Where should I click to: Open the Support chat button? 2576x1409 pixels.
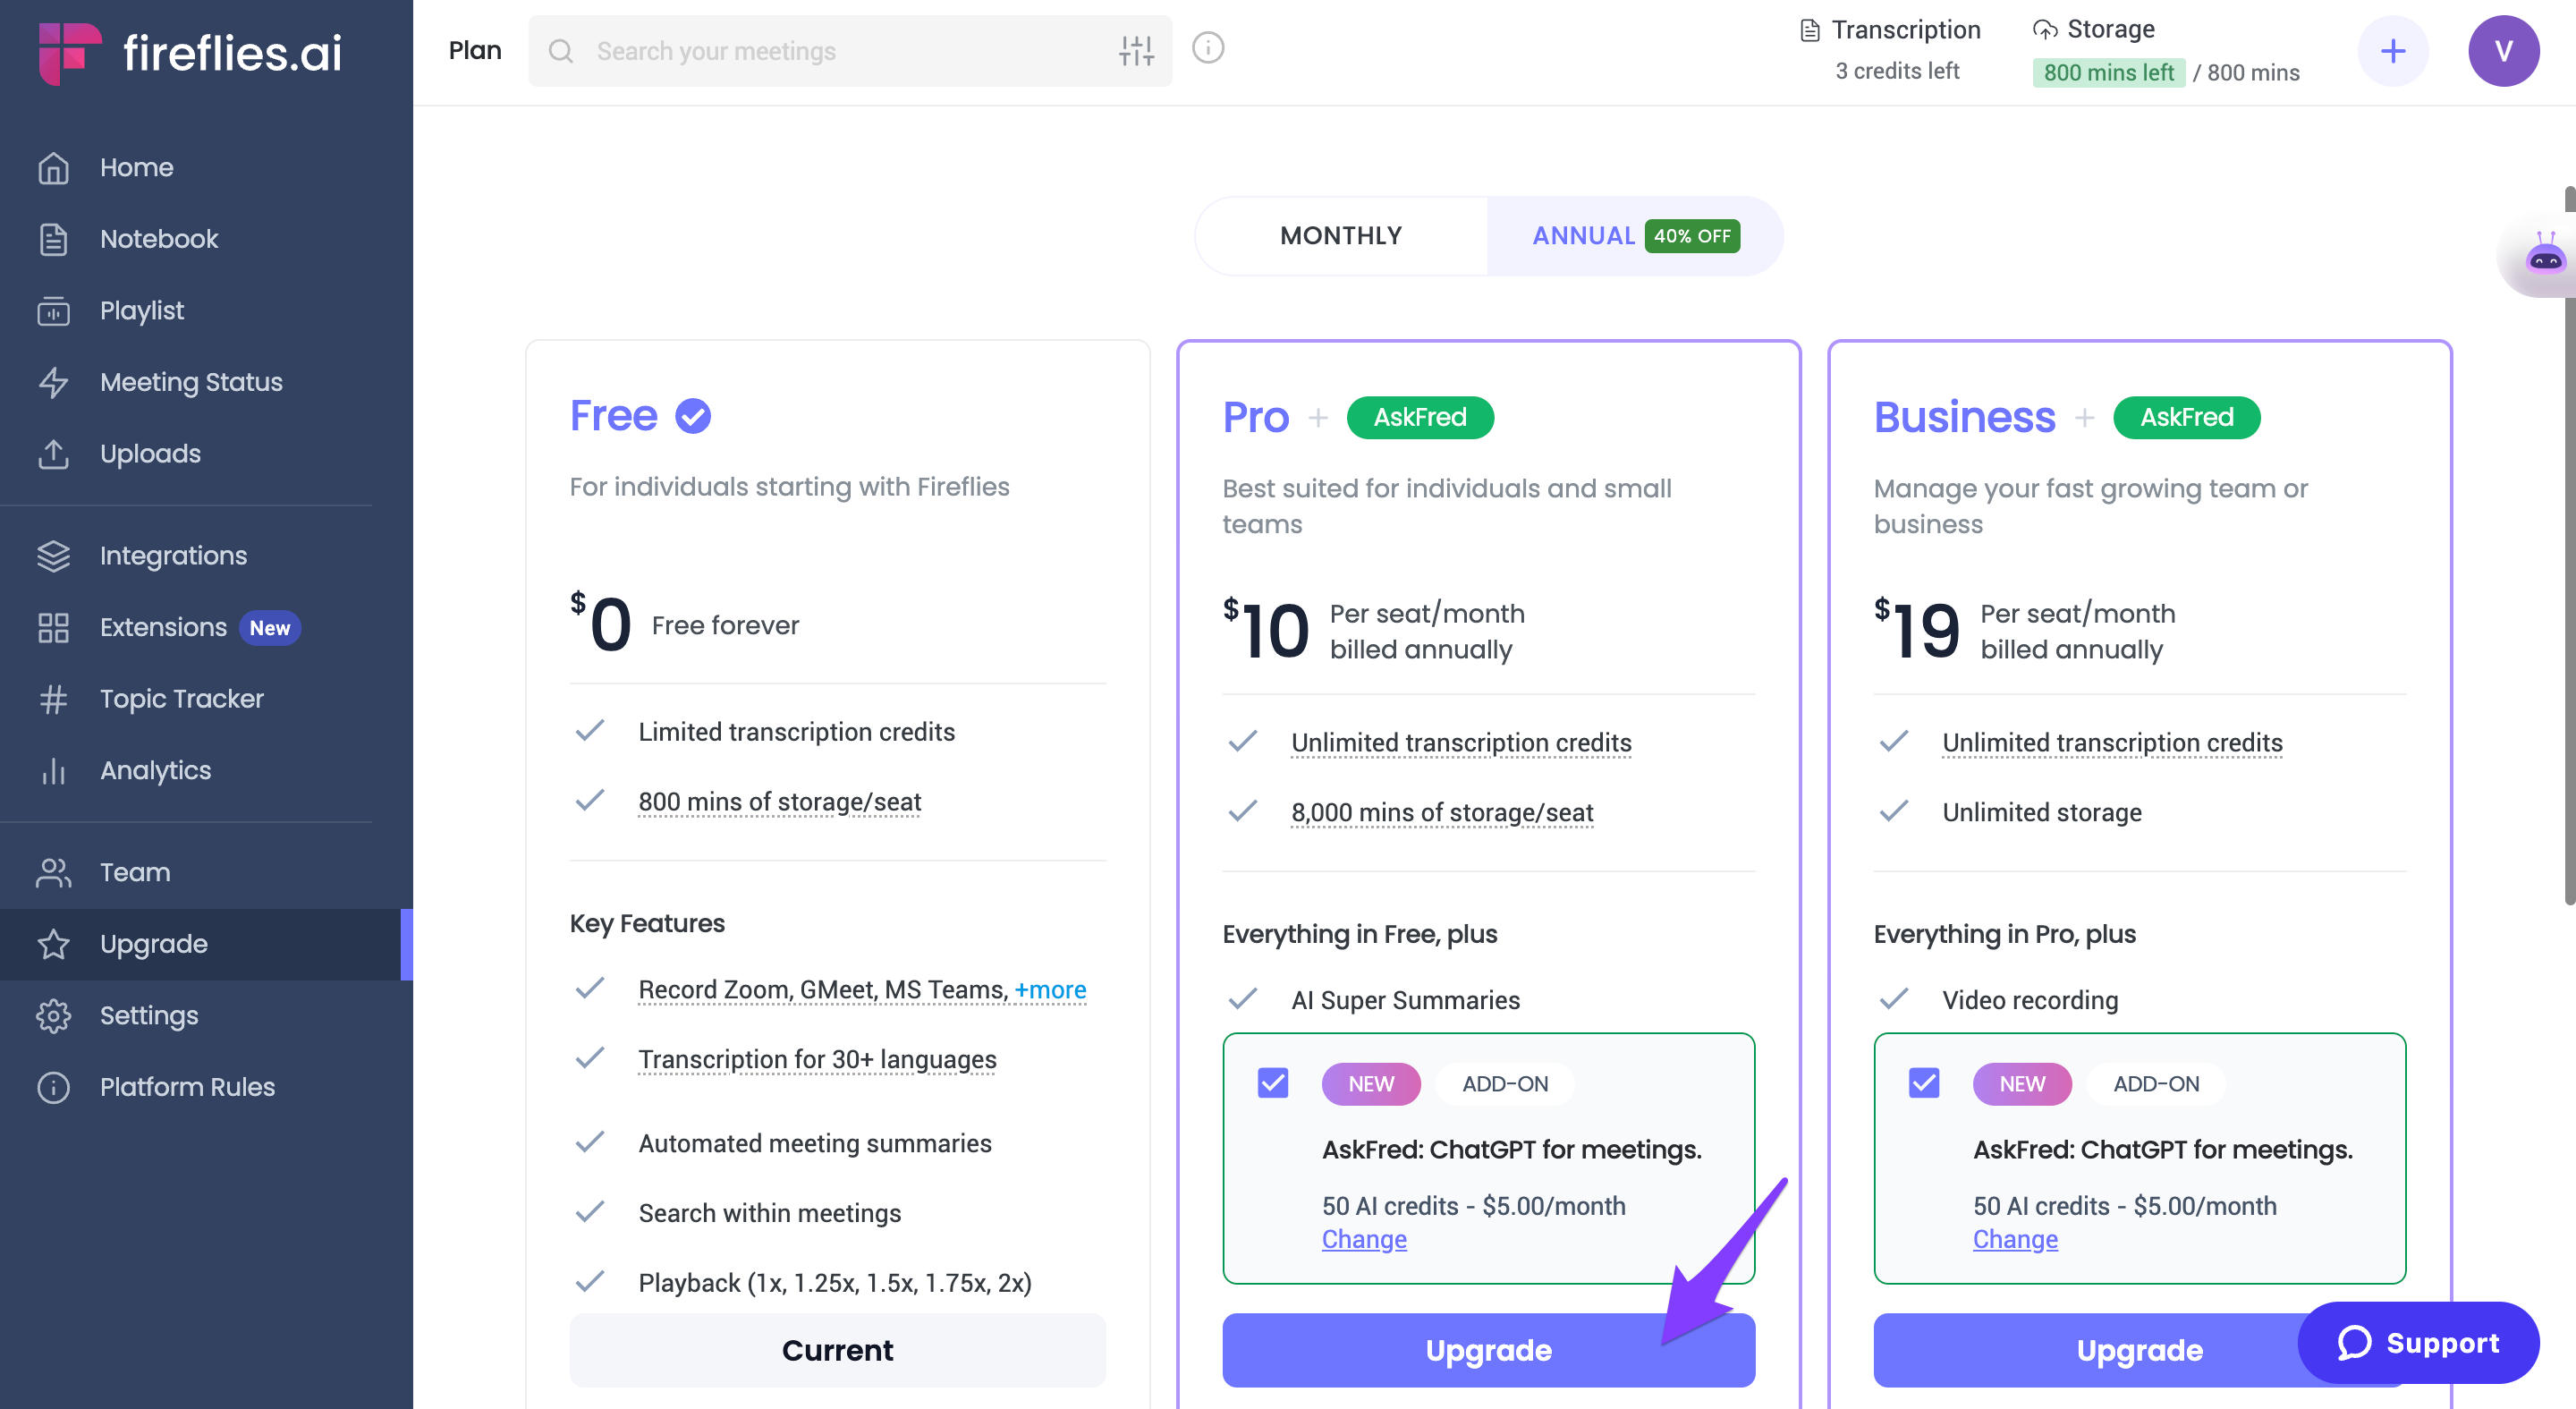2418,1343
